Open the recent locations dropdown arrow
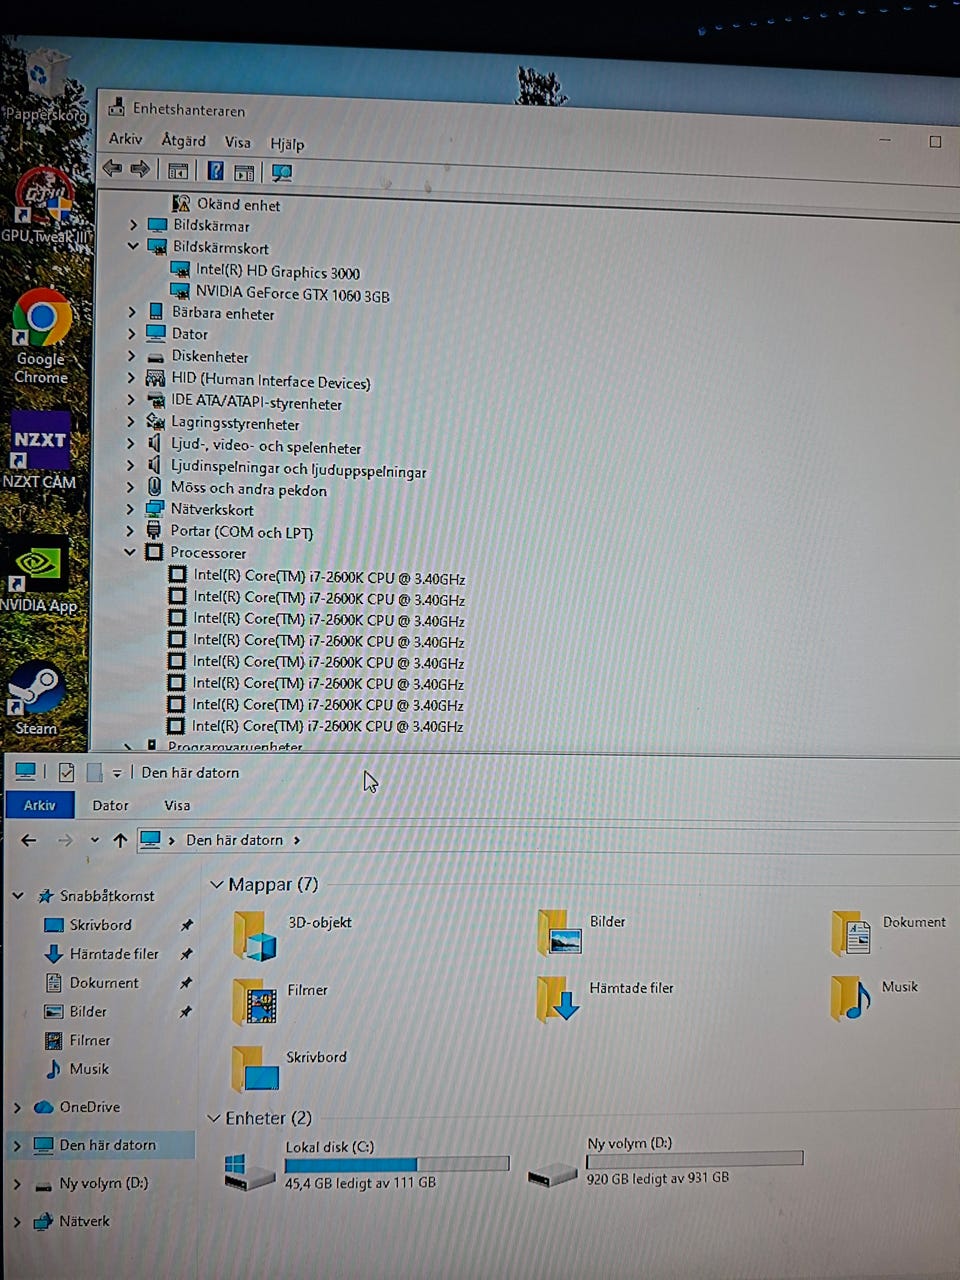Viewport: 960px width, 1280px height. (94, 840)
